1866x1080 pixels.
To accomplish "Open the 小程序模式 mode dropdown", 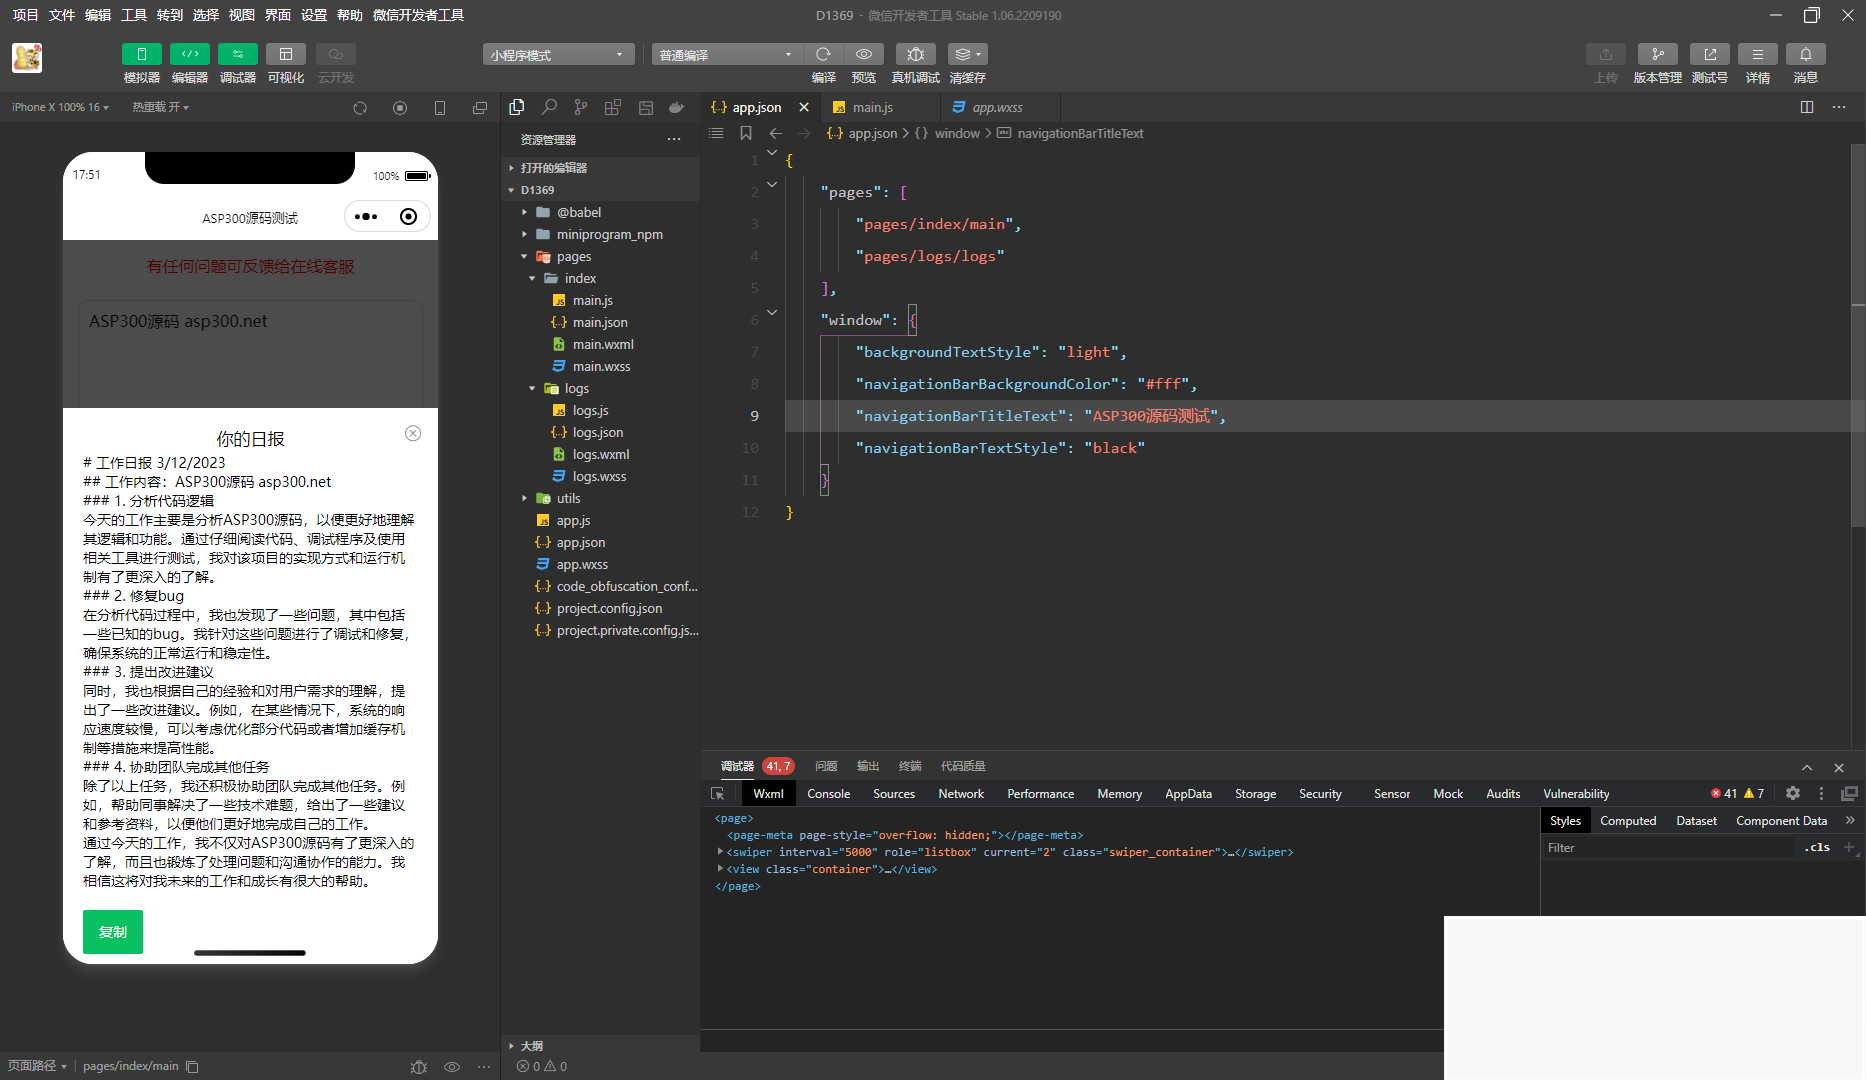I will pyautogui.click(x=558, y=55).
